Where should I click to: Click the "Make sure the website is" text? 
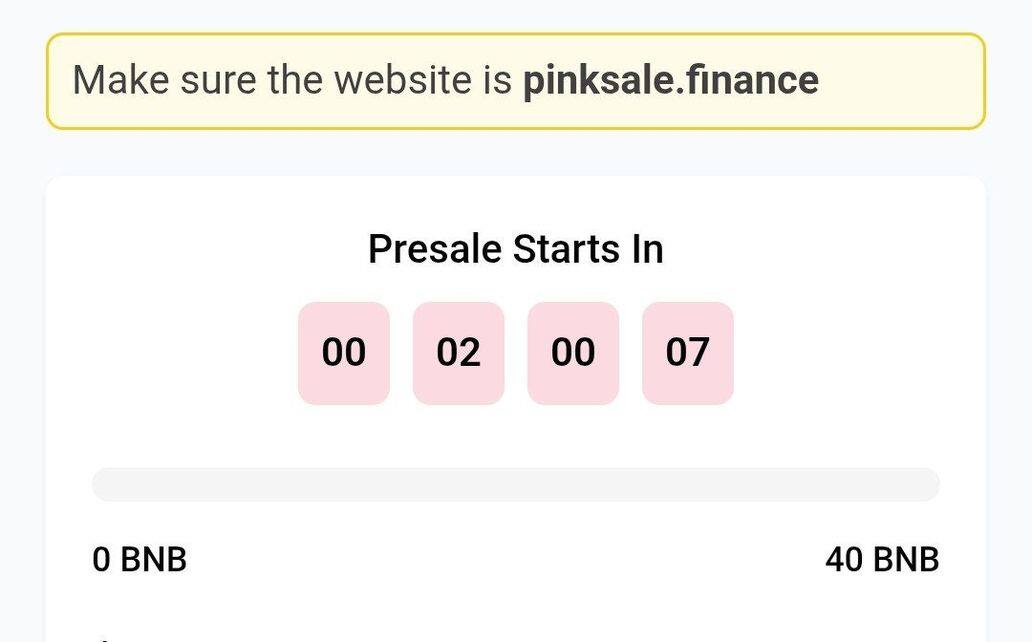click(x=292, y=80)
